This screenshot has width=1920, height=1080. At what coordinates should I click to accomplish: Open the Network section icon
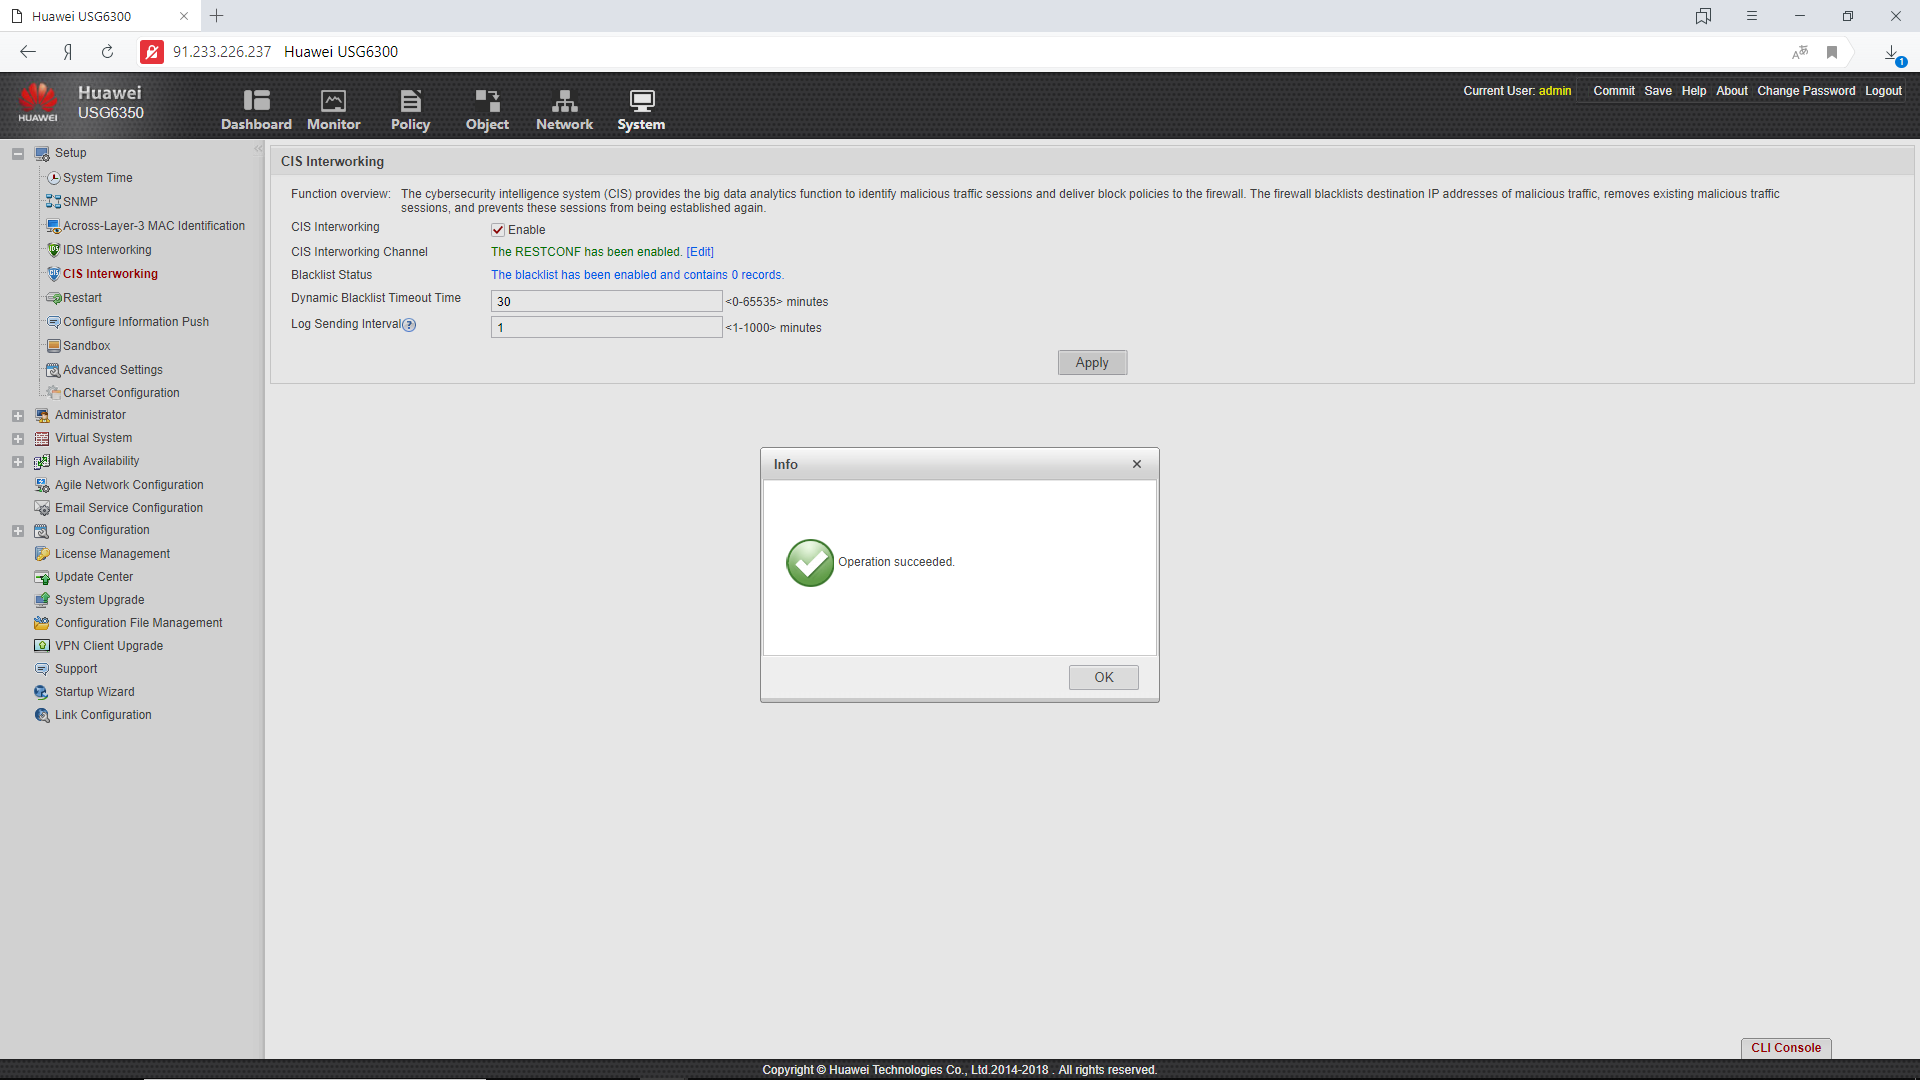tap(564, 101)
